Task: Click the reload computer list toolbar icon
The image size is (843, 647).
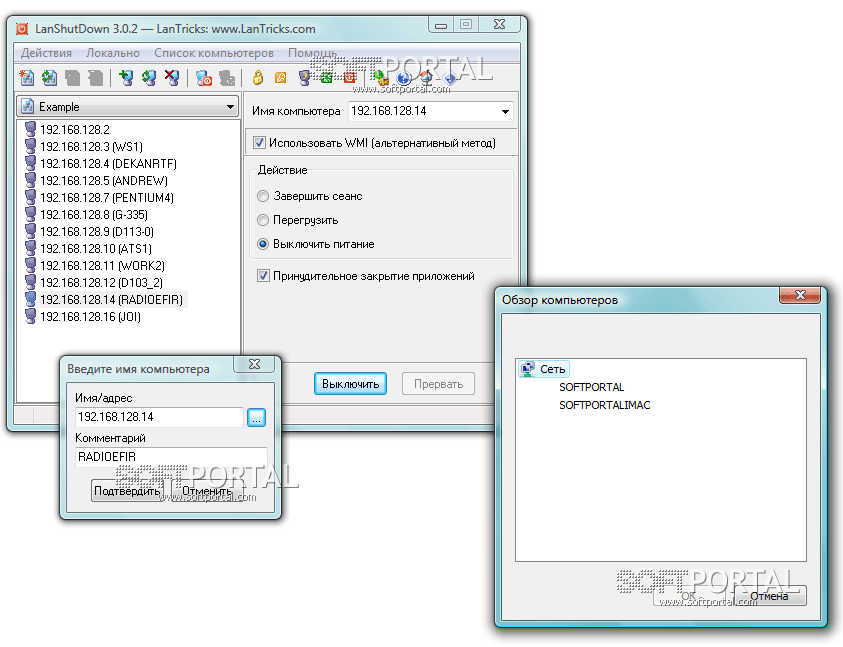Action: point(49,78)
